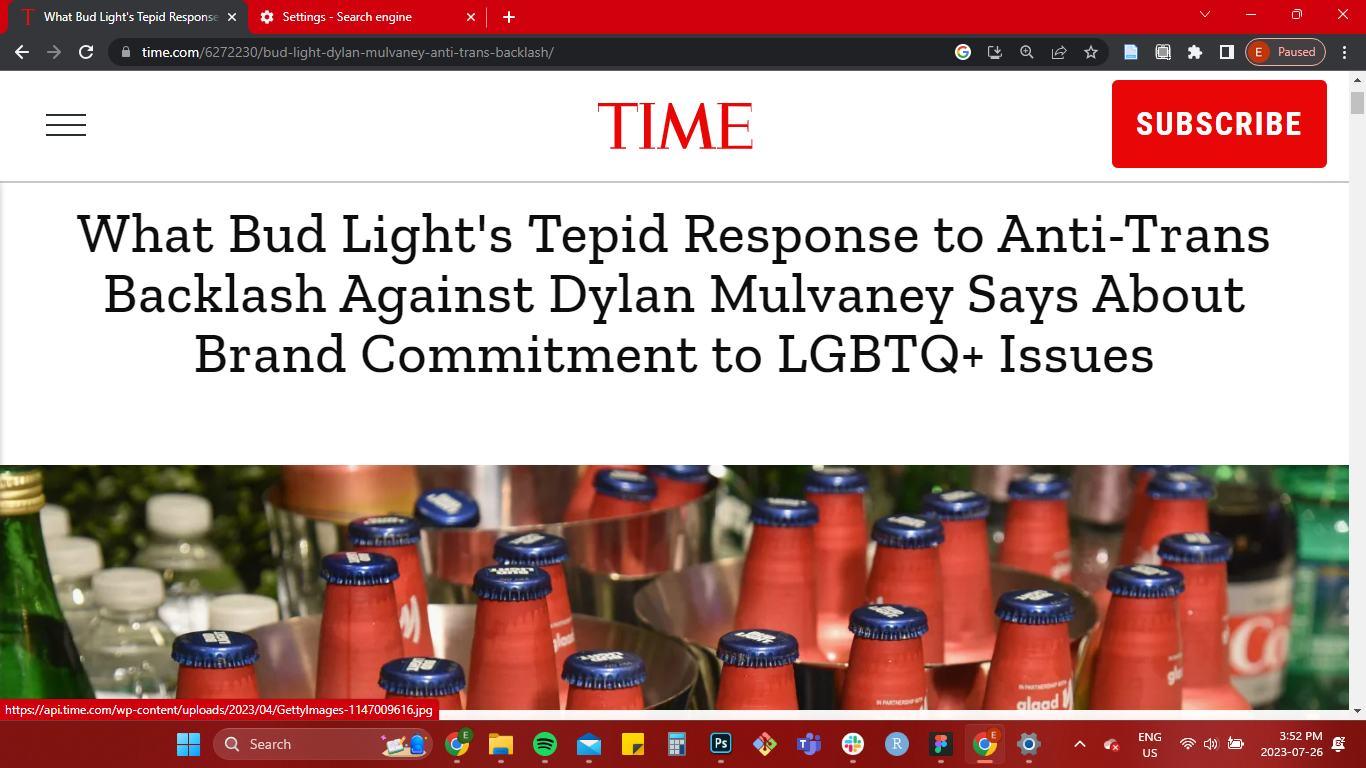This screenshot has height=768, width=1366.
Task: Click the article headline text
Action: point(674,294)
